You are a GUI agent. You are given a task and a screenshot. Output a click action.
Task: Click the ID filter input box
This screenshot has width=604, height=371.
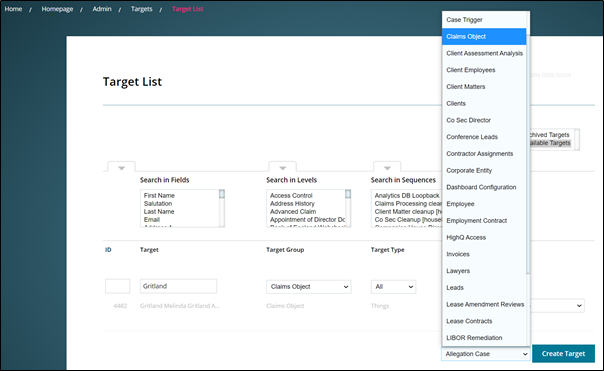point(117,286)
